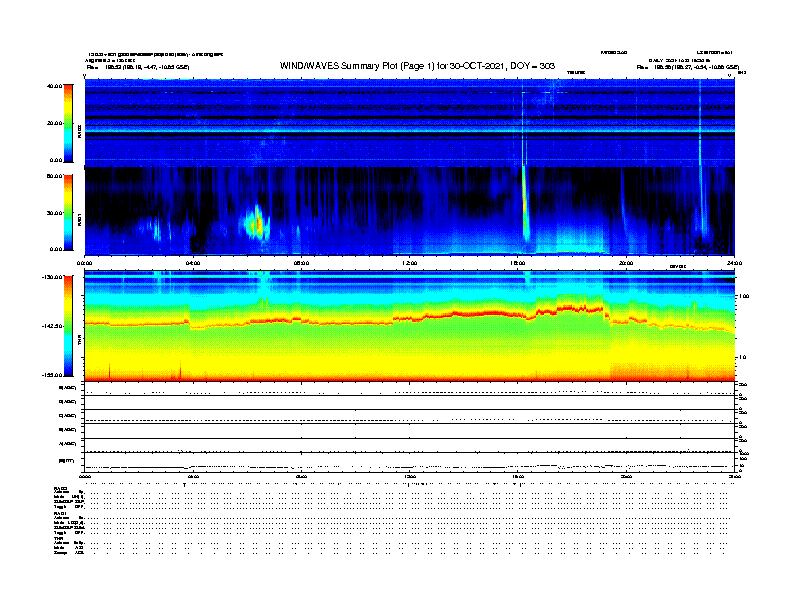
Task: Click the RAD2 intensity color bar
Action: tap(68, 123)
